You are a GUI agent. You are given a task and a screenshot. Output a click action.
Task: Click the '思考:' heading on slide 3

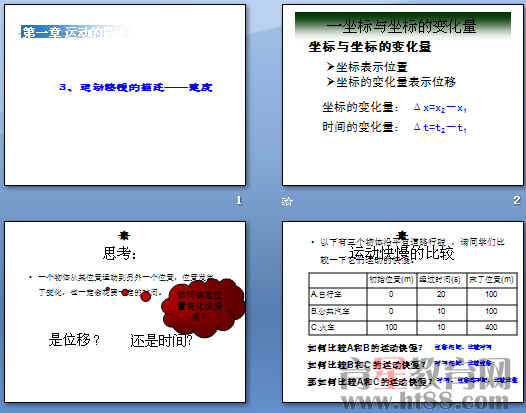(120, 253)
